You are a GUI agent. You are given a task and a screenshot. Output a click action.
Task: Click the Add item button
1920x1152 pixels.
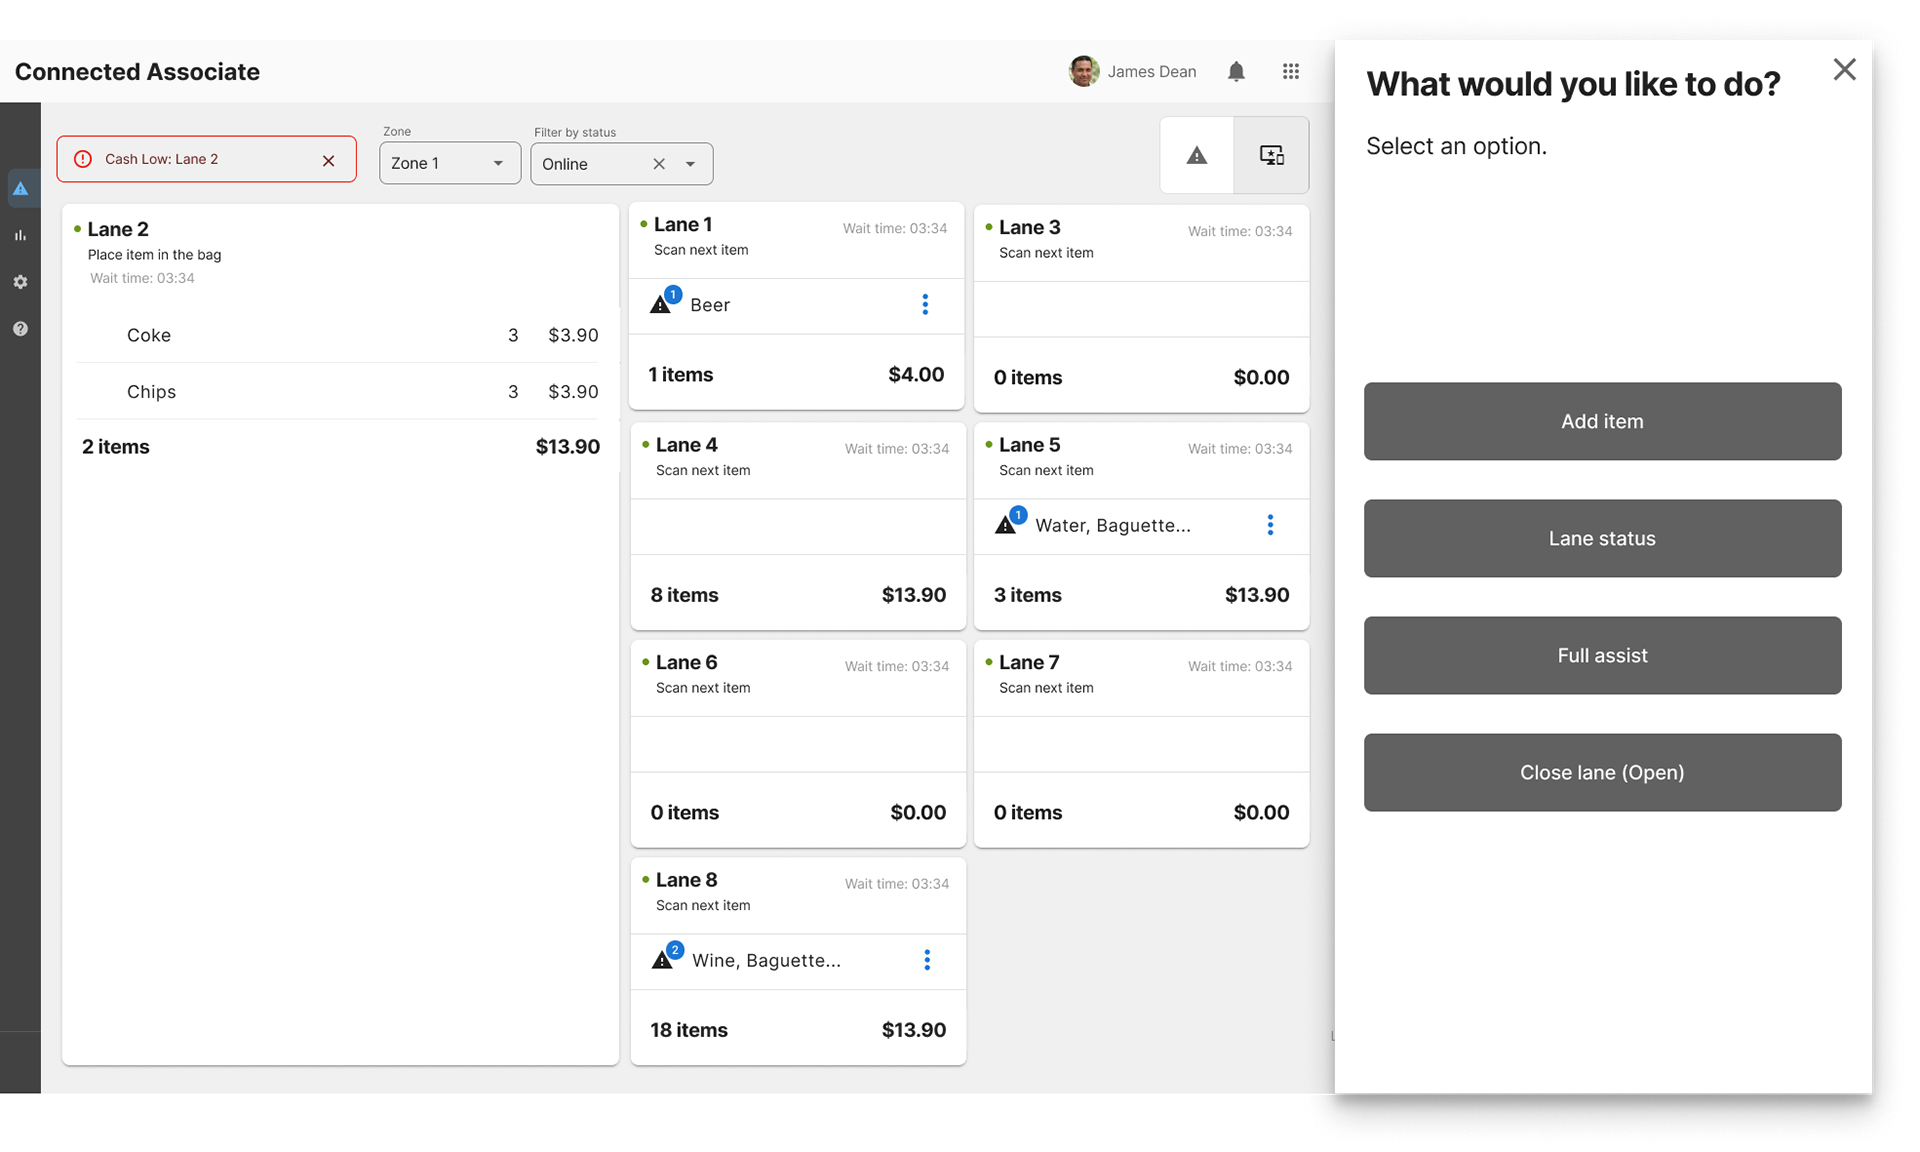[x=1602, y=421]
